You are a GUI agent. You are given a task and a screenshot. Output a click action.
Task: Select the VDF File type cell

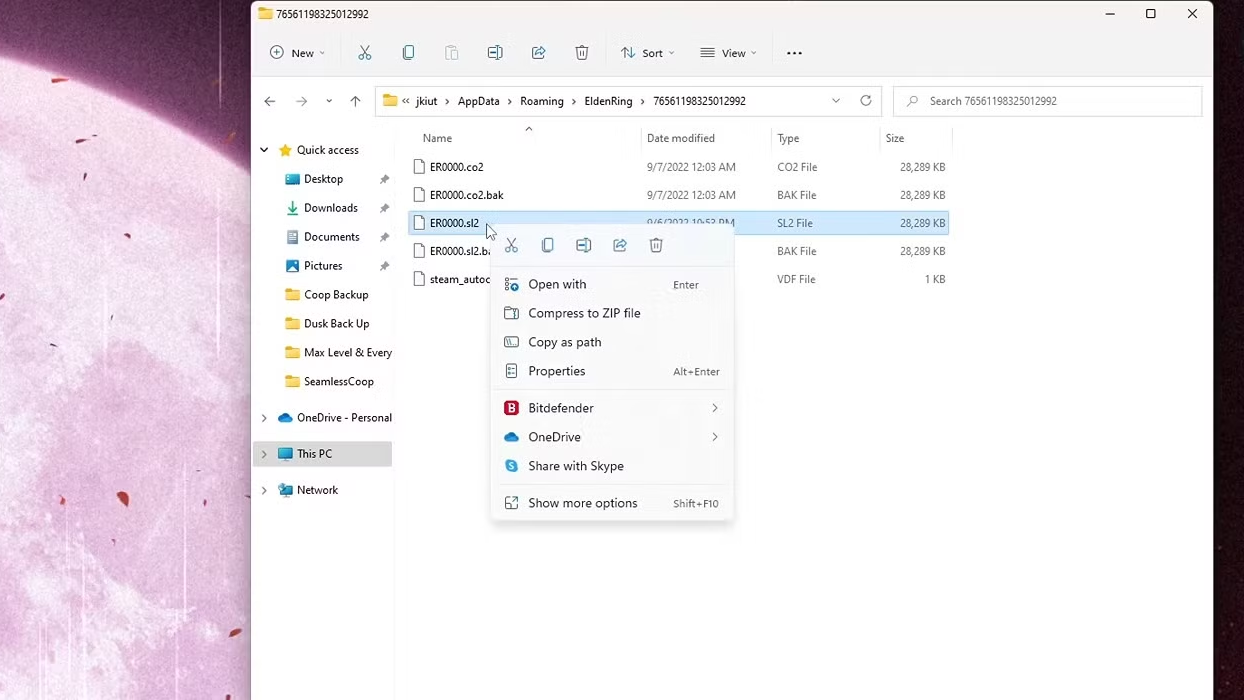796,279
